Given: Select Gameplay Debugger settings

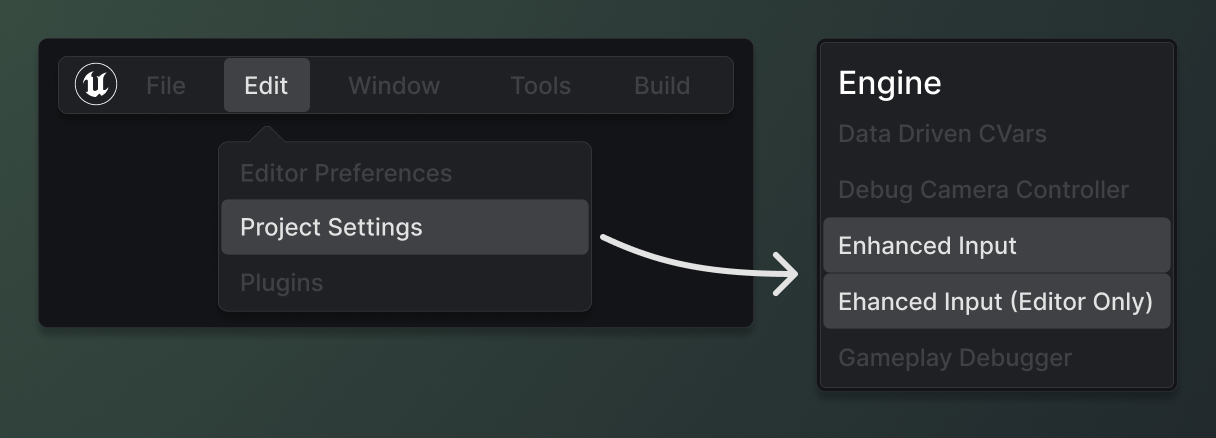Looking at the screenshot, I should tap(954, 358).
